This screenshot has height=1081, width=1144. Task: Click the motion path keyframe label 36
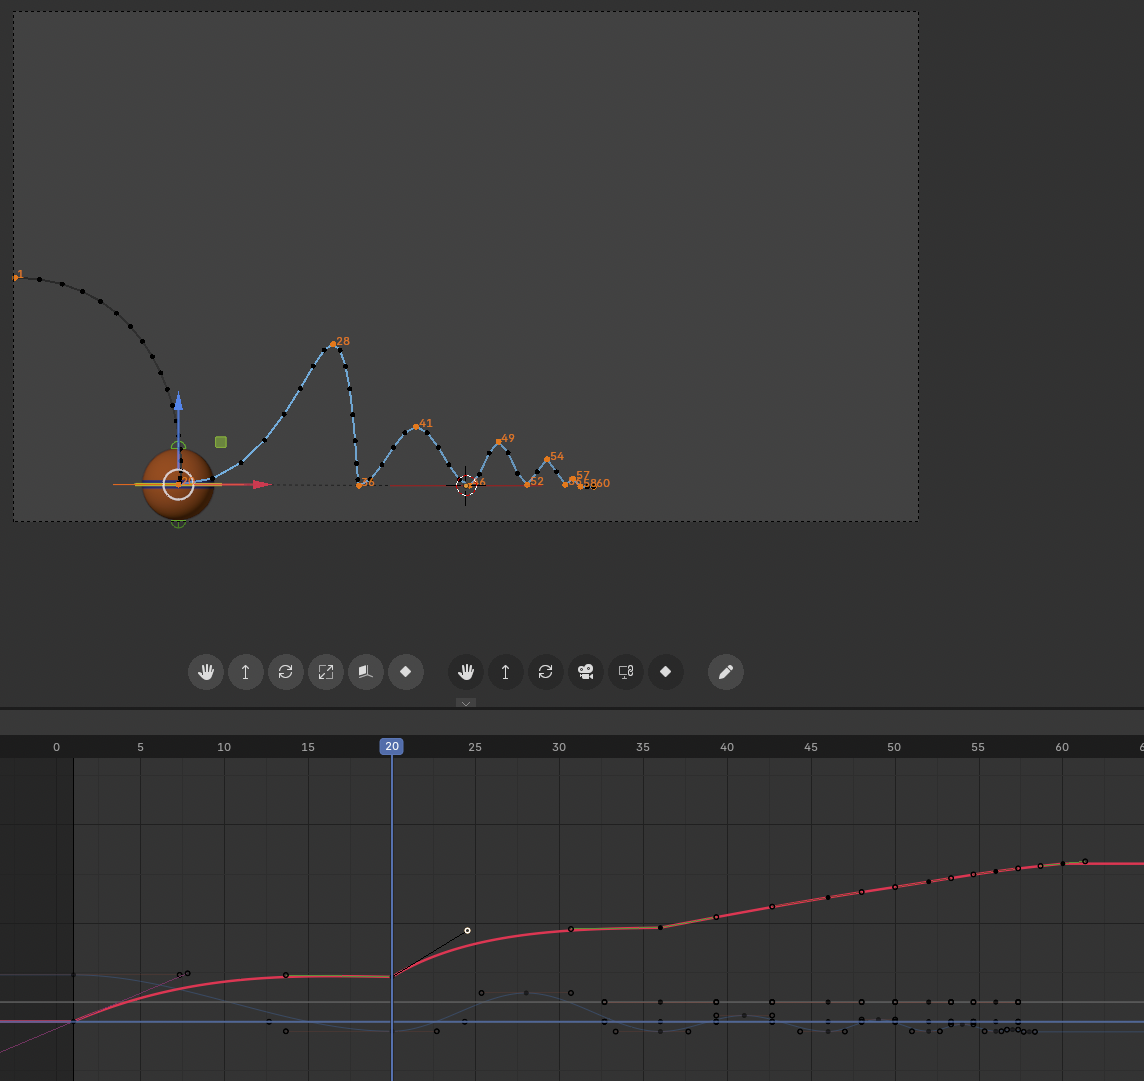[x=368, y=482]
